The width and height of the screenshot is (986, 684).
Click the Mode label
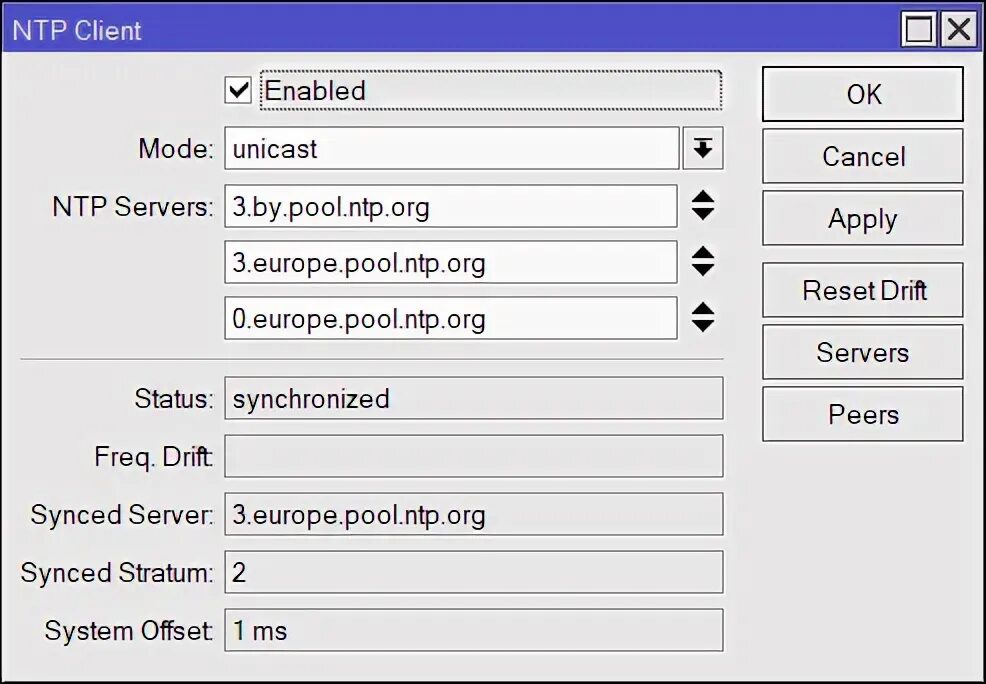pyautogui.click(x=176, y=149)
